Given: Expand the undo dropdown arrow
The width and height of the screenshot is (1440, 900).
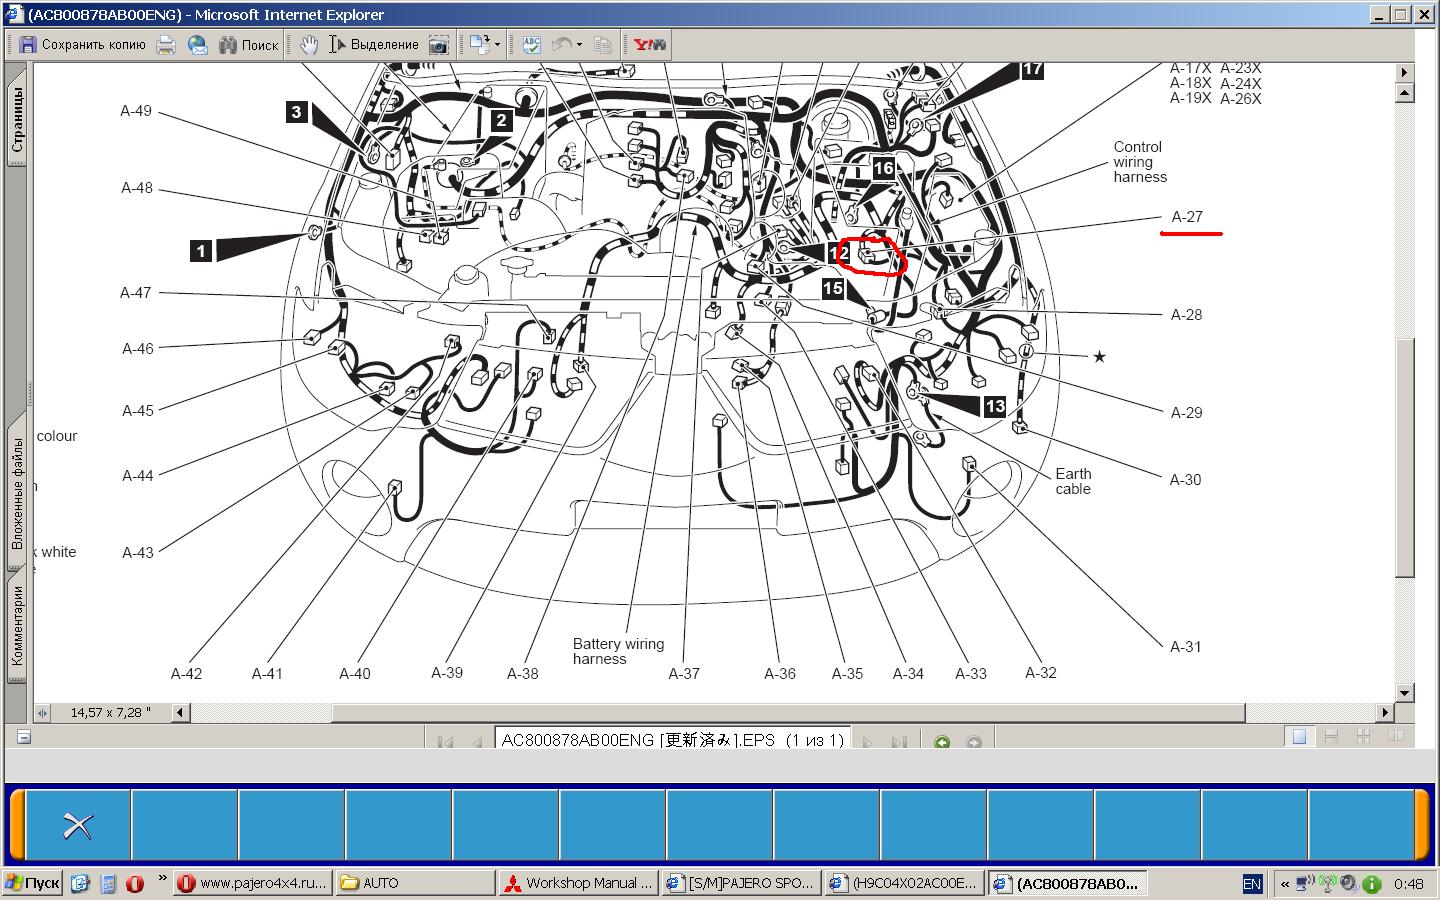Looking at the screenshot, I should coord(579,45).
